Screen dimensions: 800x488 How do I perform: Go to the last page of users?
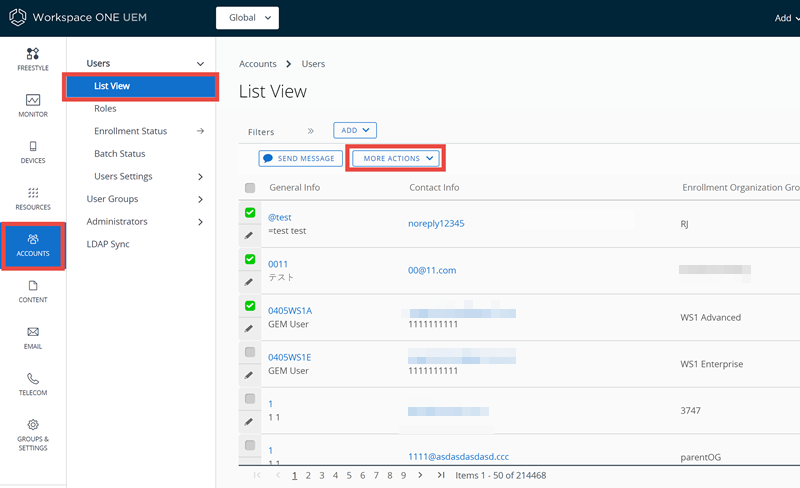(441, 475)
